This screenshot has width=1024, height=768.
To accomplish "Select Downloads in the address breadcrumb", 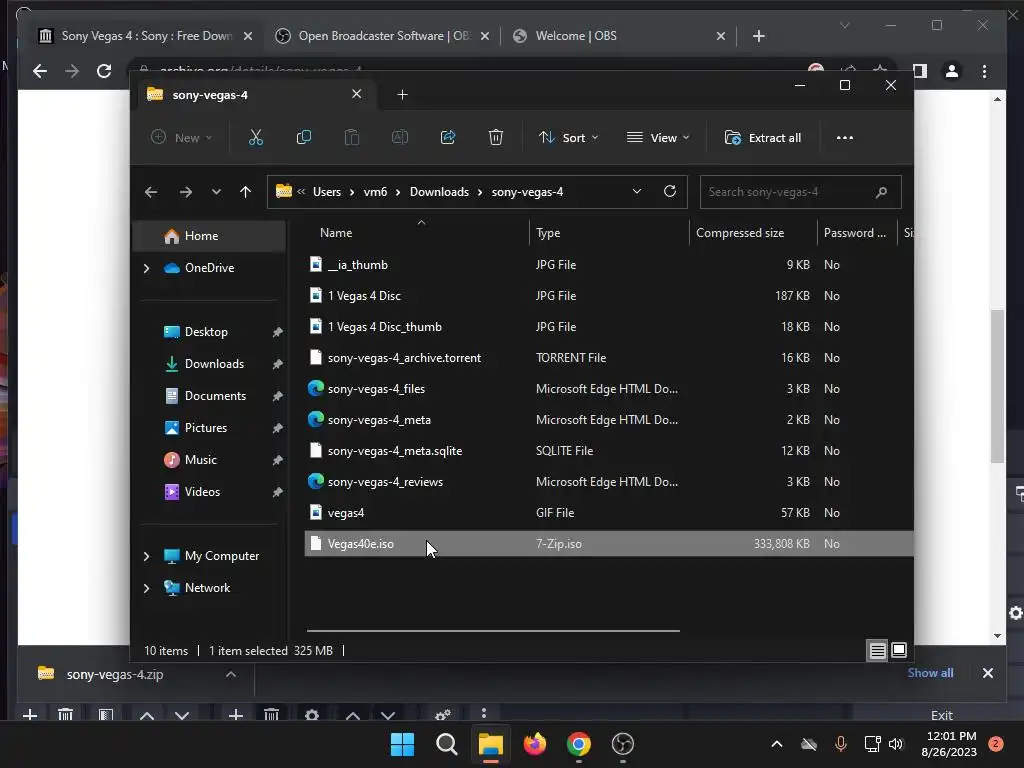I will coord(439,192).
